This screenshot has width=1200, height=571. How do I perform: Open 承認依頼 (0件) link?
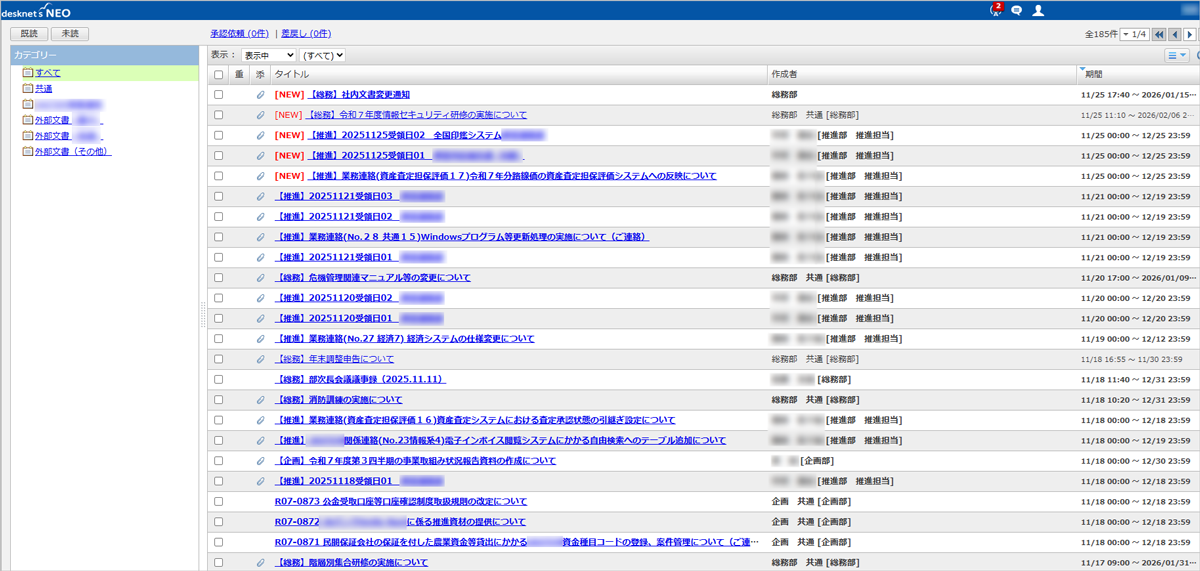[240, 34]
